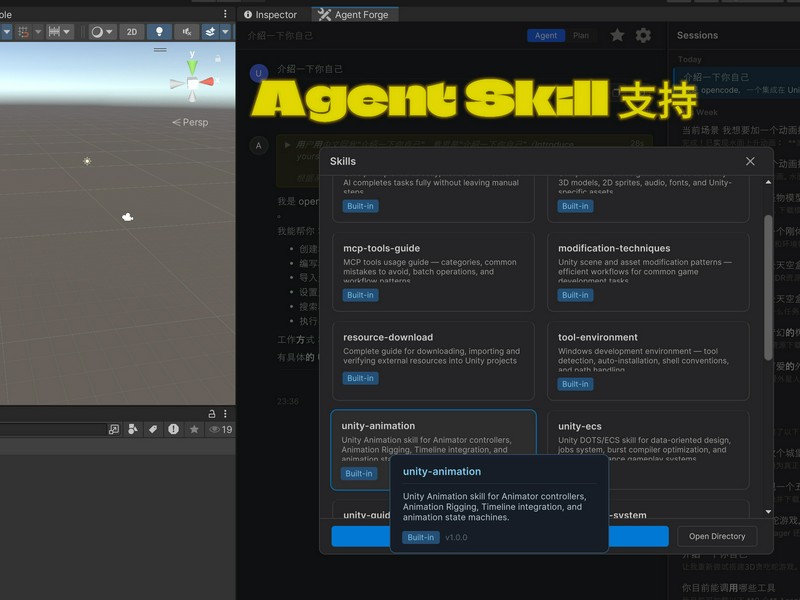Screen dimensions: 800x600
Task: Click the Skills list scrollbar thumb
Action: click(x=768, y=288)
